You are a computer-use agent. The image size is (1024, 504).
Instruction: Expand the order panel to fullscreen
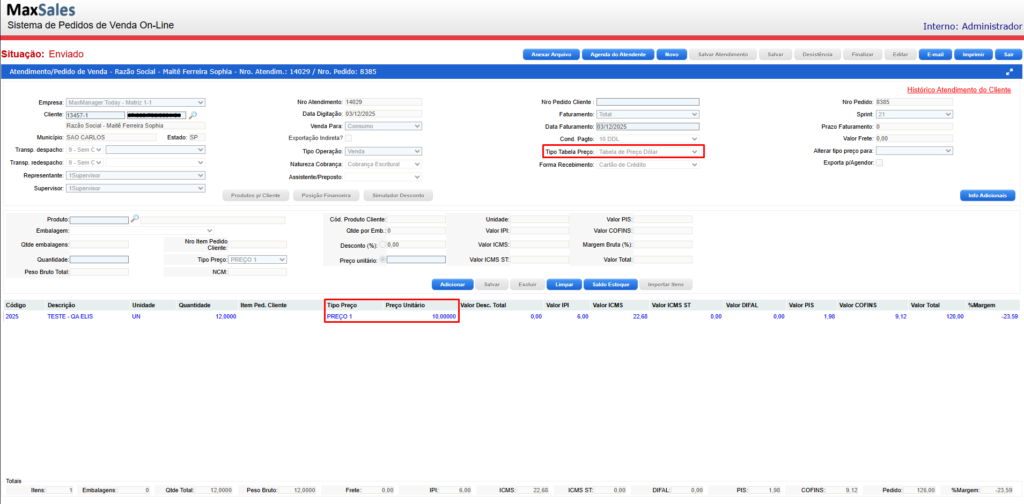(x=1010, y=72)
